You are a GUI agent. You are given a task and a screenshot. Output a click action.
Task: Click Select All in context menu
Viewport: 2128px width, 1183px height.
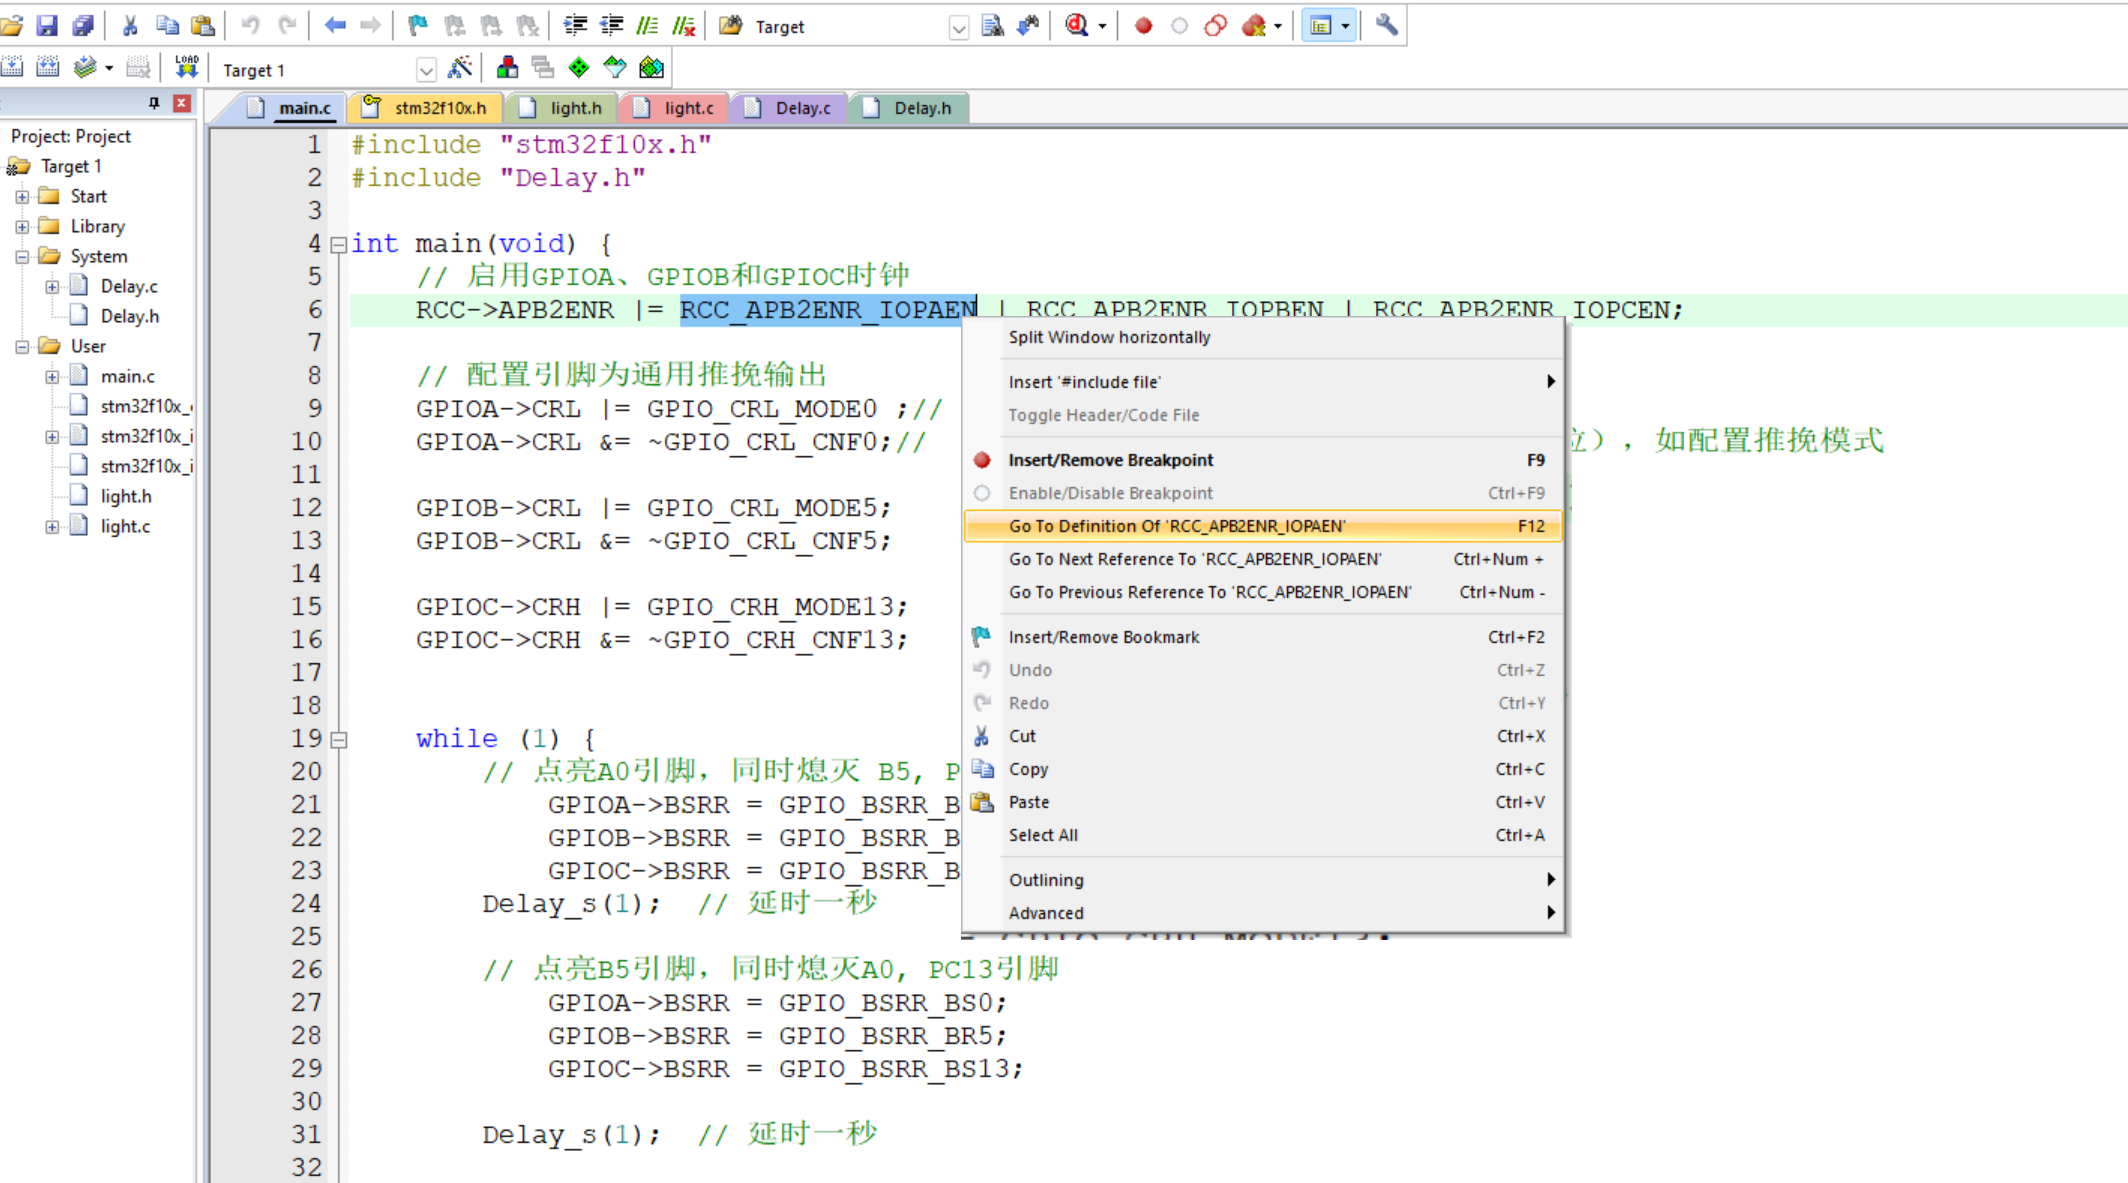click(1043, 835)
